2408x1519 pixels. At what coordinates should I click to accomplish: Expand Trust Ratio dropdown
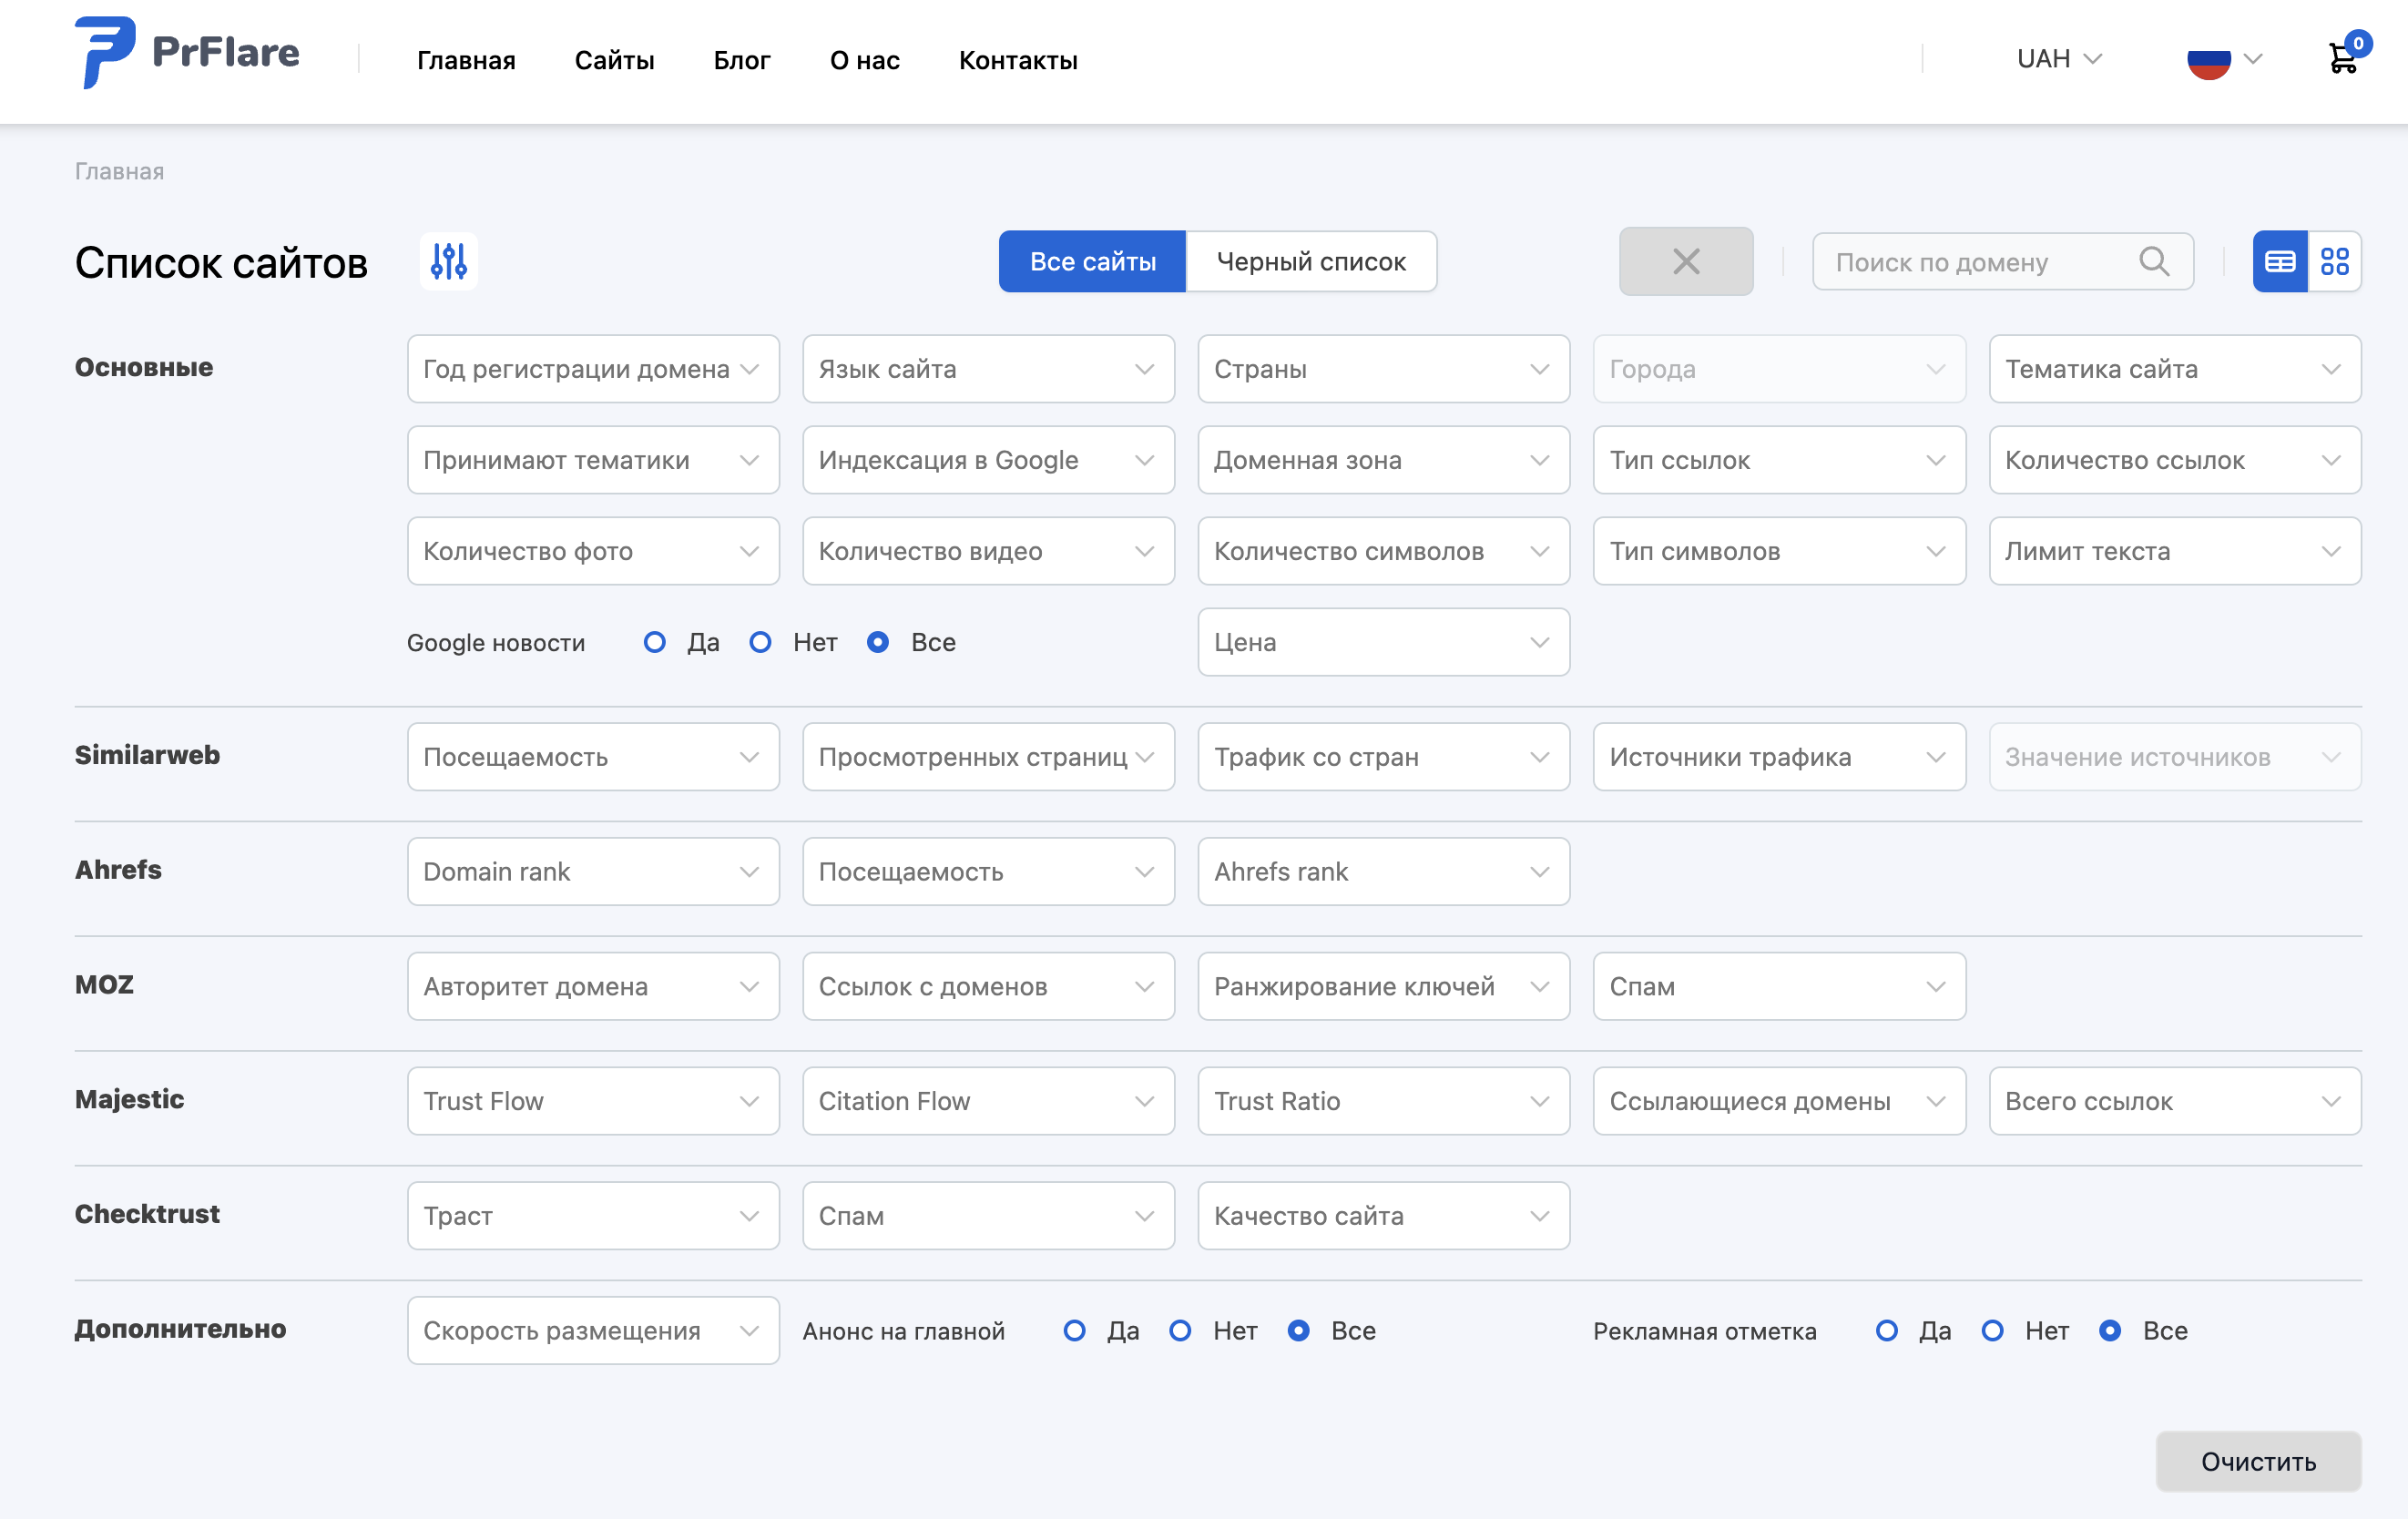point(1384,1101)
